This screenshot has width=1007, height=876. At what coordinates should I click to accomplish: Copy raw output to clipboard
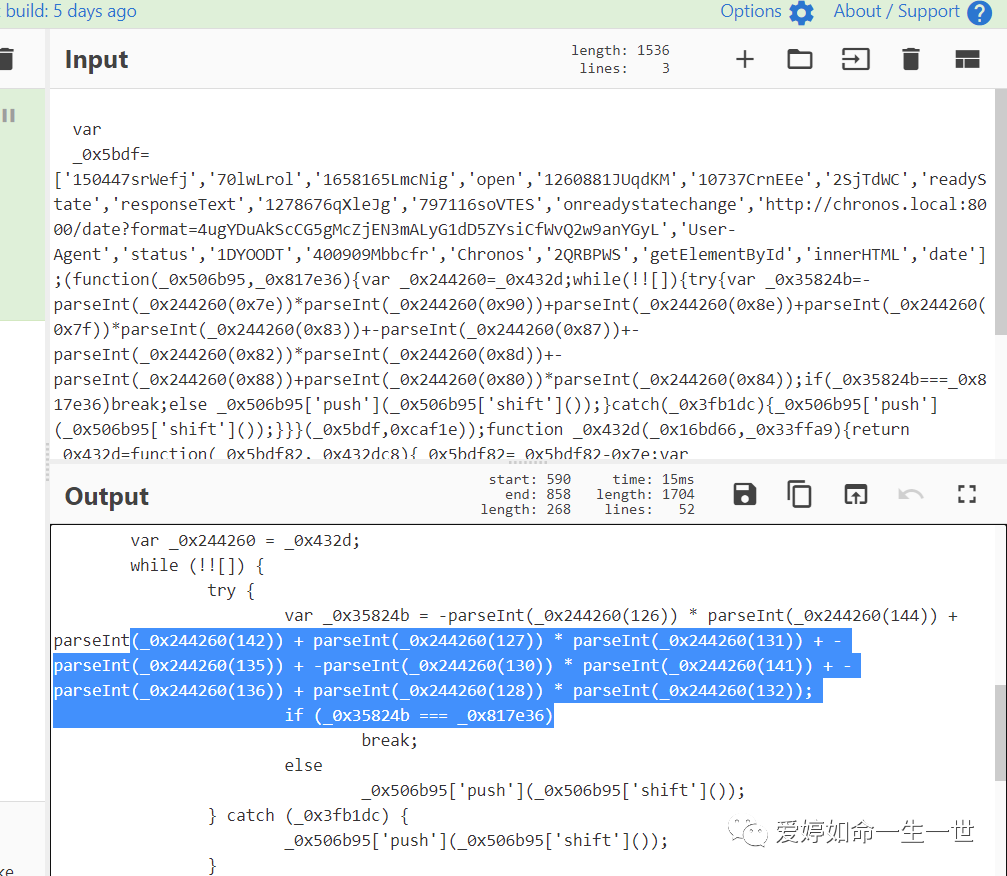coord(800,495)
